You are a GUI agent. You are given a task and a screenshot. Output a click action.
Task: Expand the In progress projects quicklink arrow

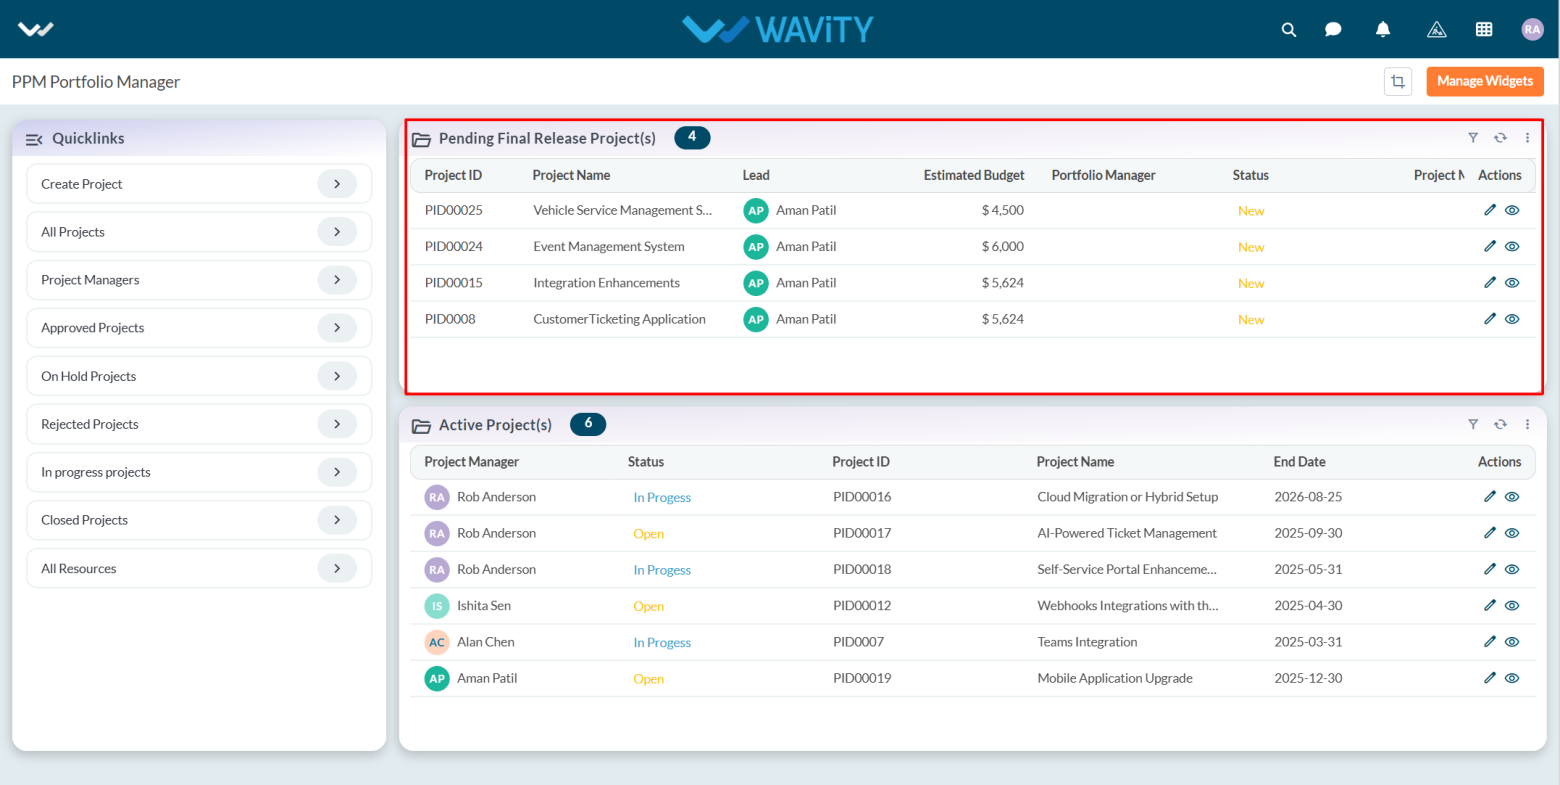[x=337, y=472]
